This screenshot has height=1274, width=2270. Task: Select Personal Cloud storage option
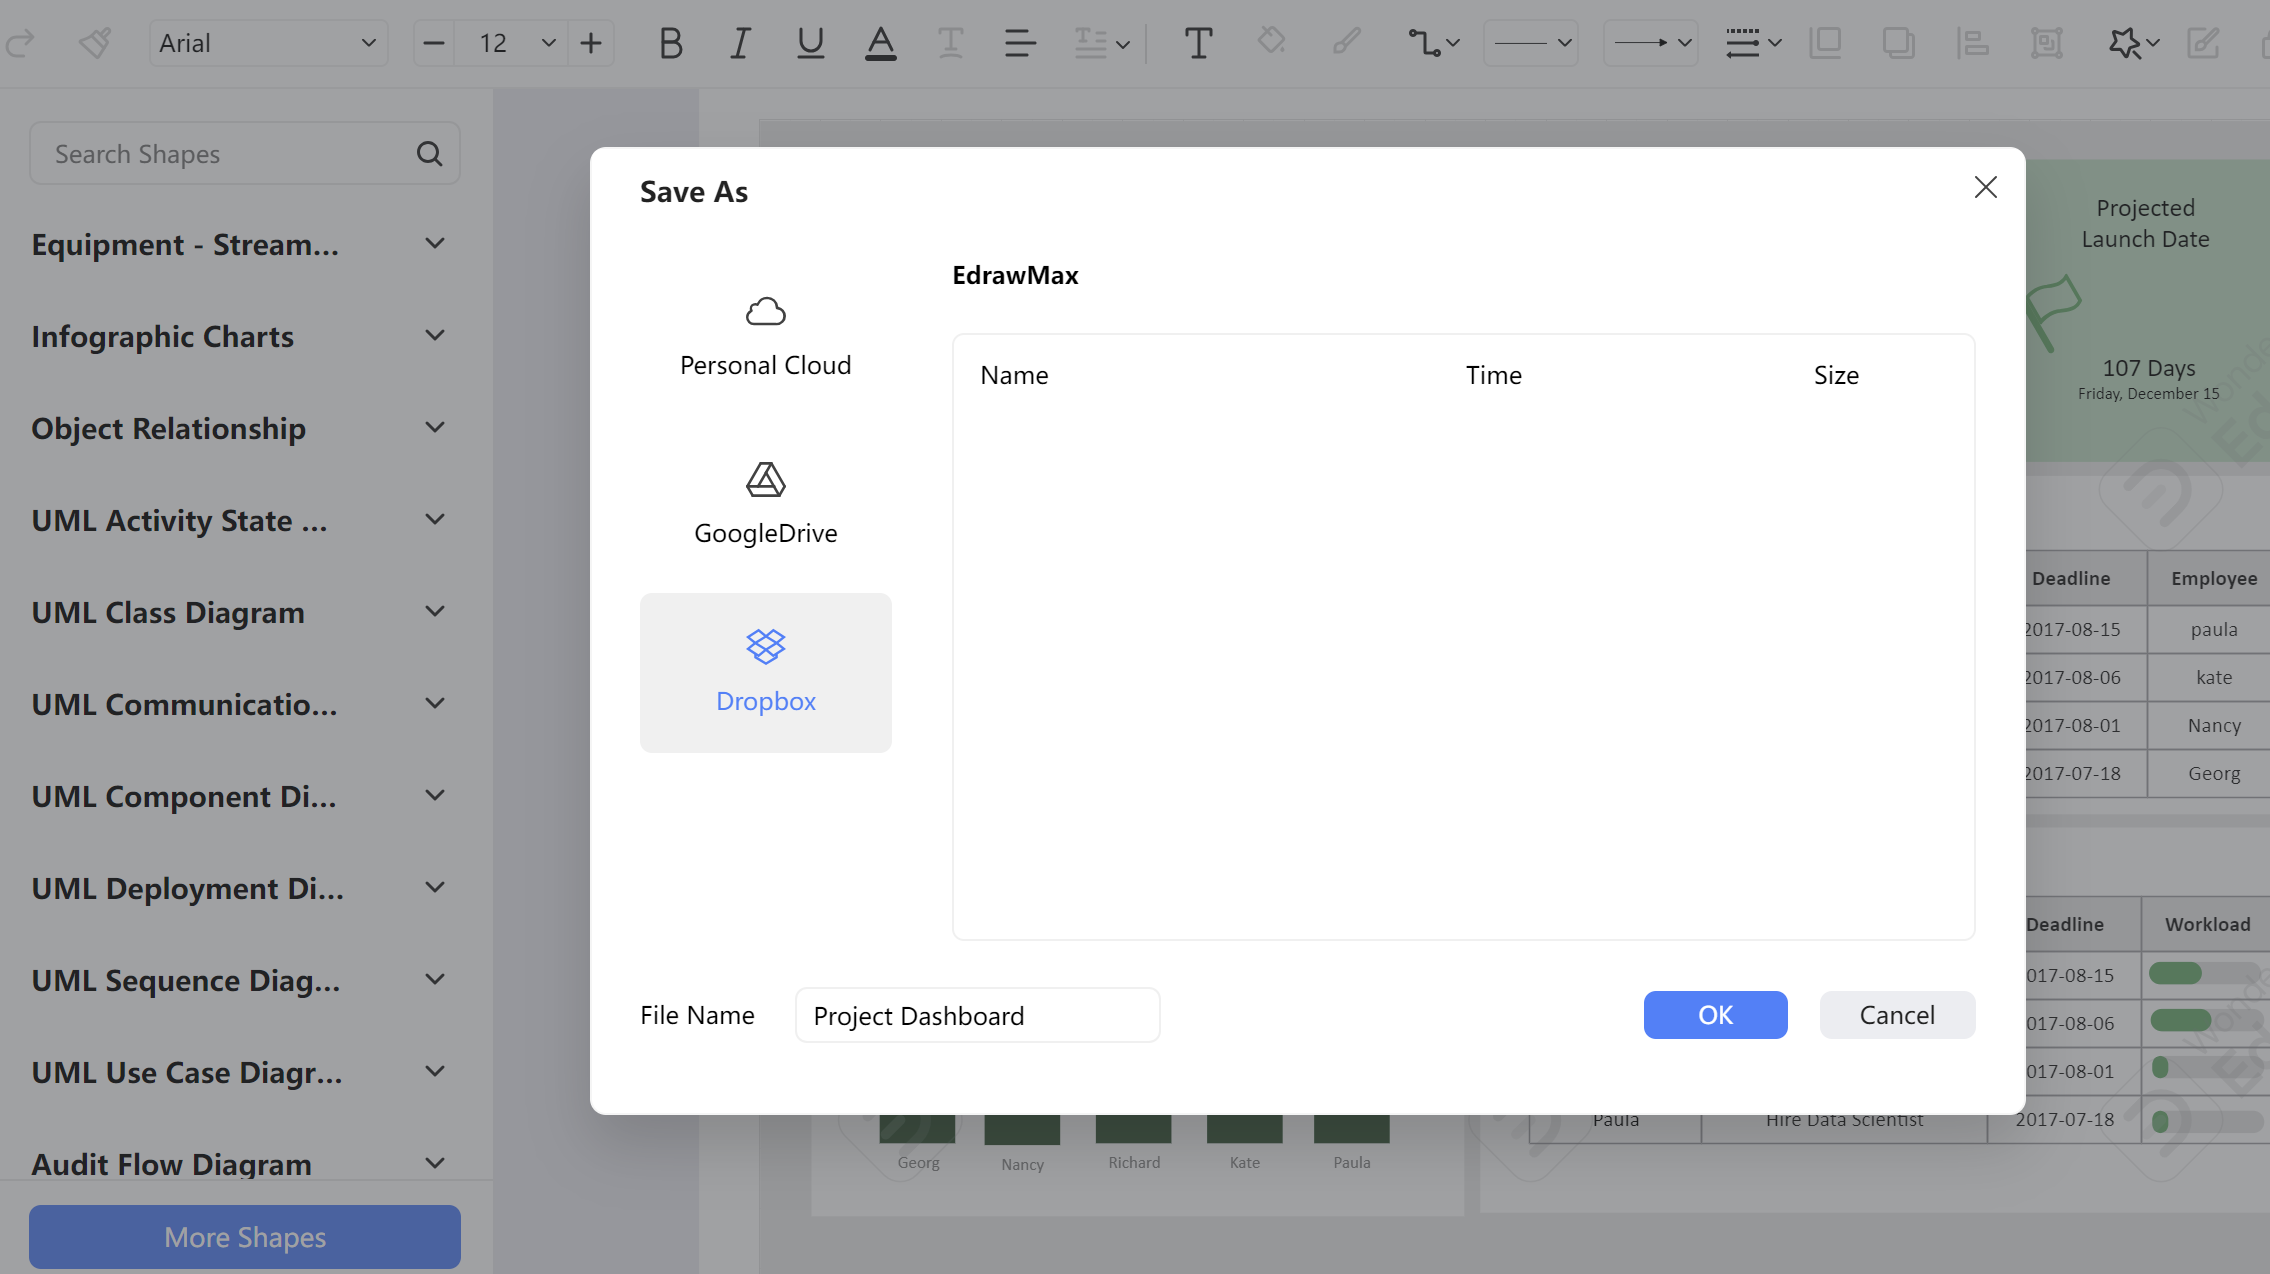click(766, 332)
